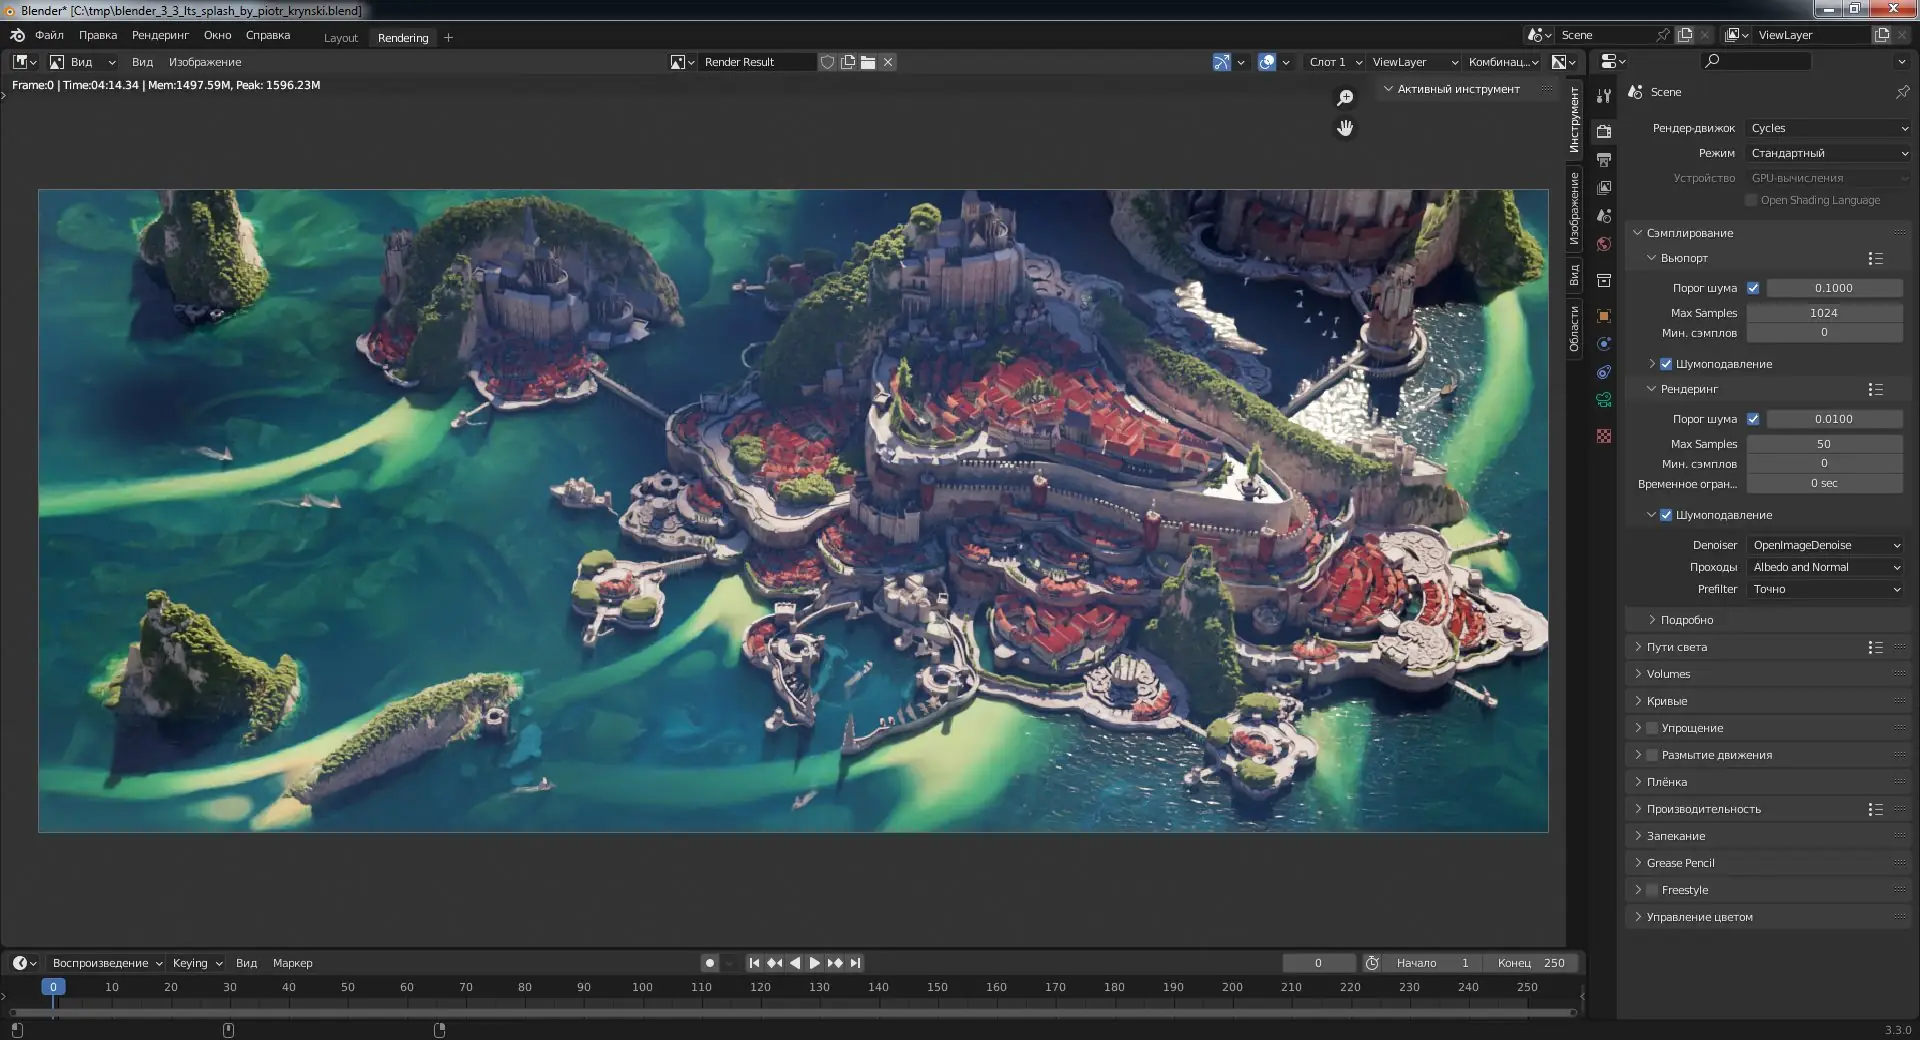
Task: Toggle the Render denoising checkbox
Action: pyautogui.click(x=1666, y=515)
